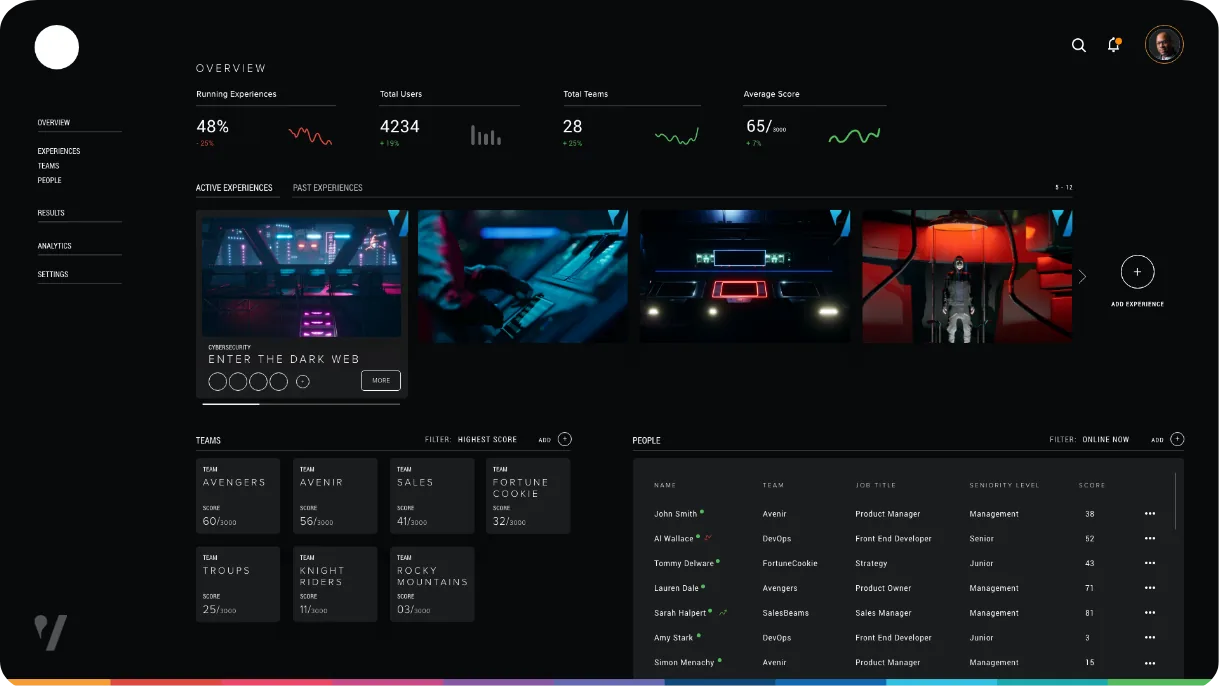Viewport: 1219px width, 692px height.
Task: Click first participant circle on Dark Web card
Action: [x=218, y=381]
